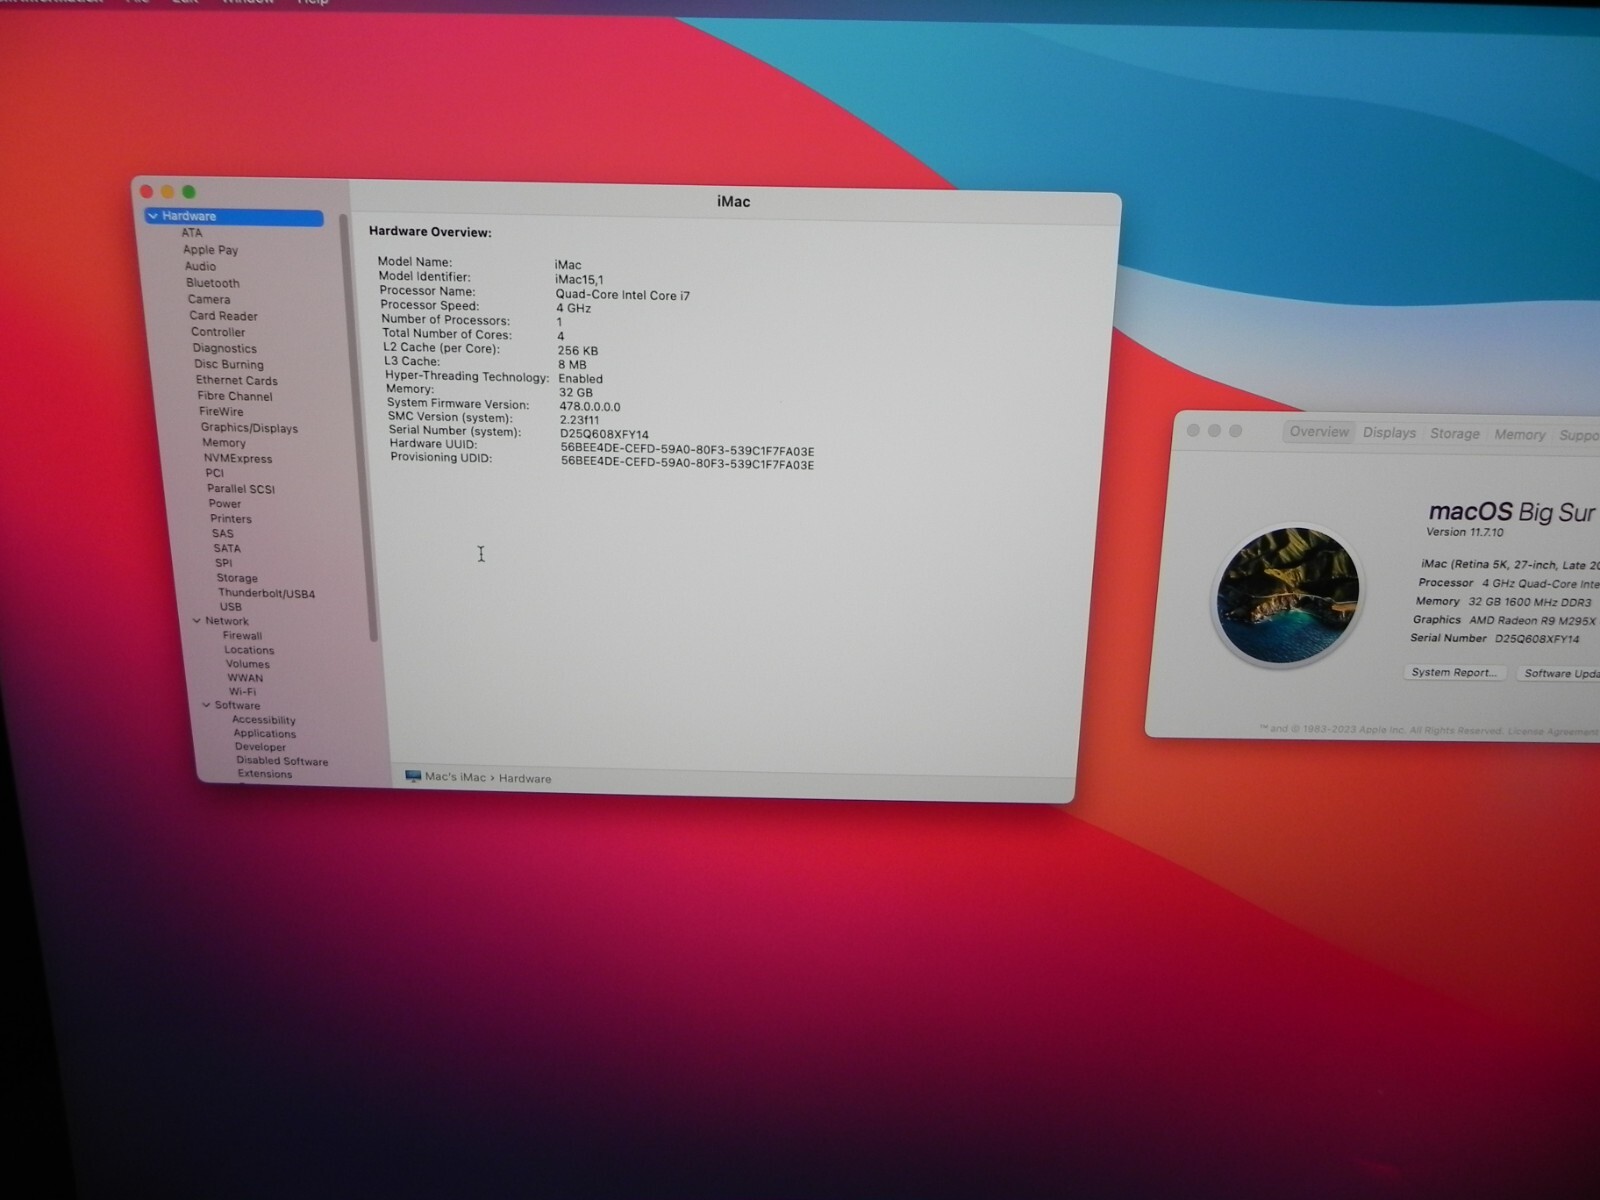1600x1200 pixels.
Task: Click the Quad-Core Intel Core i7 value
Action: click(x=622, y=295)
